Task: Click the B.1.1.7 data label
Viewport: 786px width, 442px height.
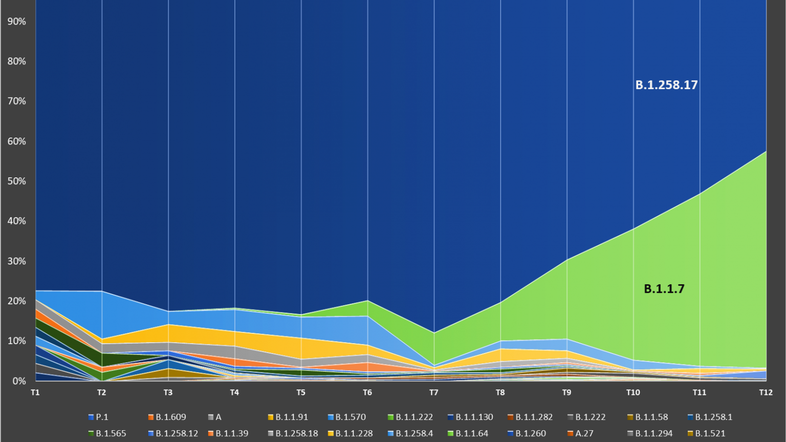Action: [668, 289]
